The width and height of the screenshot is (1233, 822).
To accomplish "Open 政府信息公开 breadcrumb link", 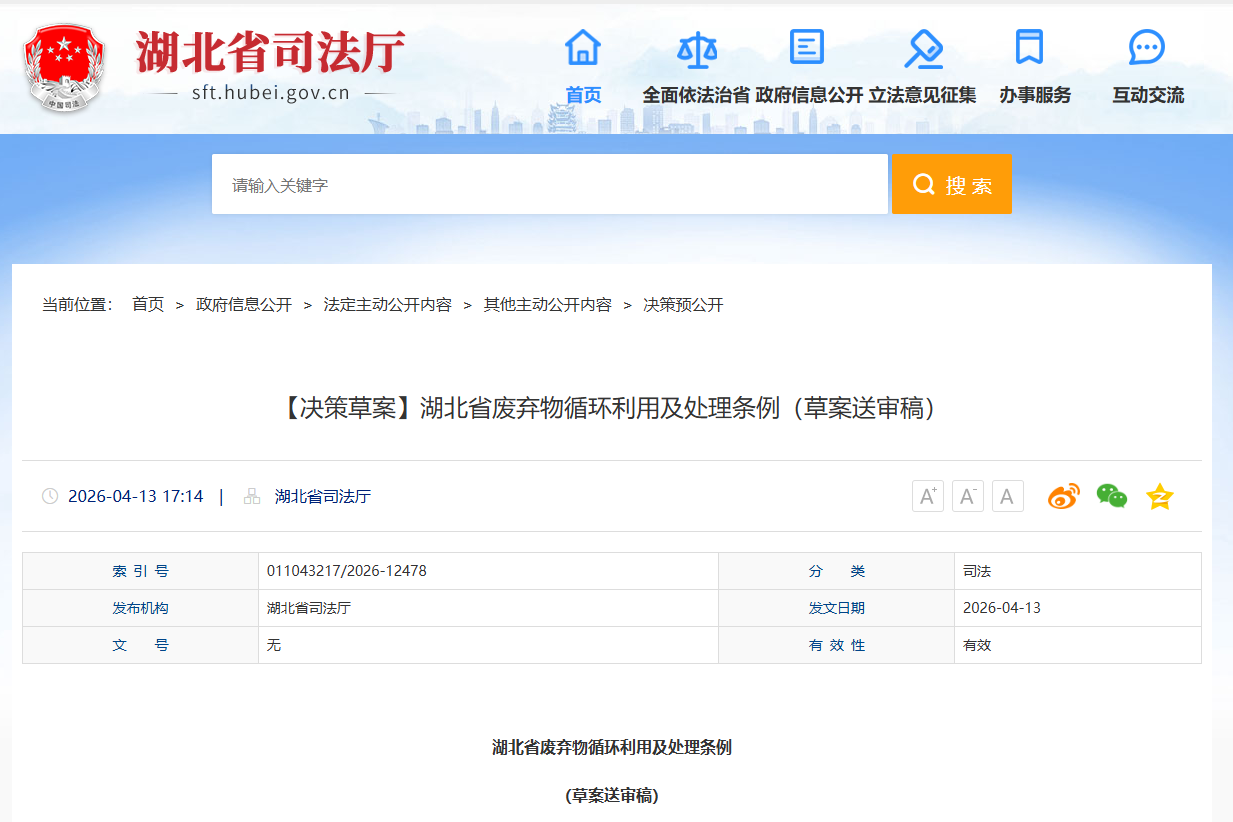I will coord(244,305).
